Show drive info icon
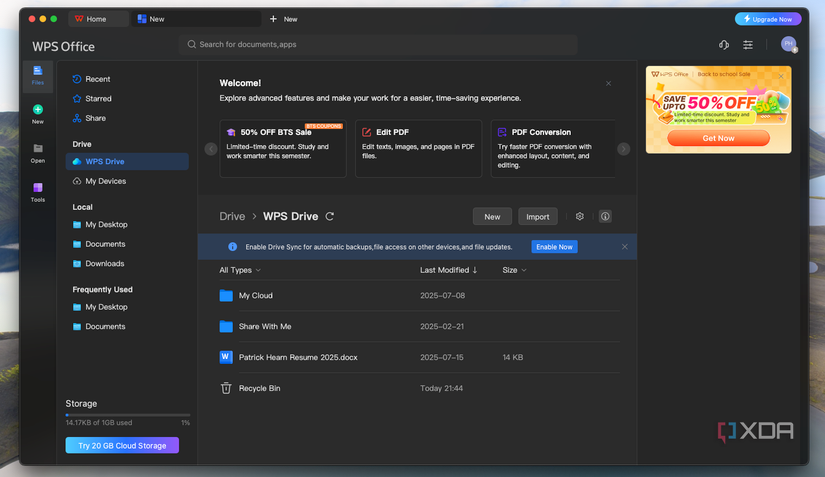Image resolution: width=825 pixels, height=477 pixels. (x=605, y=217)
